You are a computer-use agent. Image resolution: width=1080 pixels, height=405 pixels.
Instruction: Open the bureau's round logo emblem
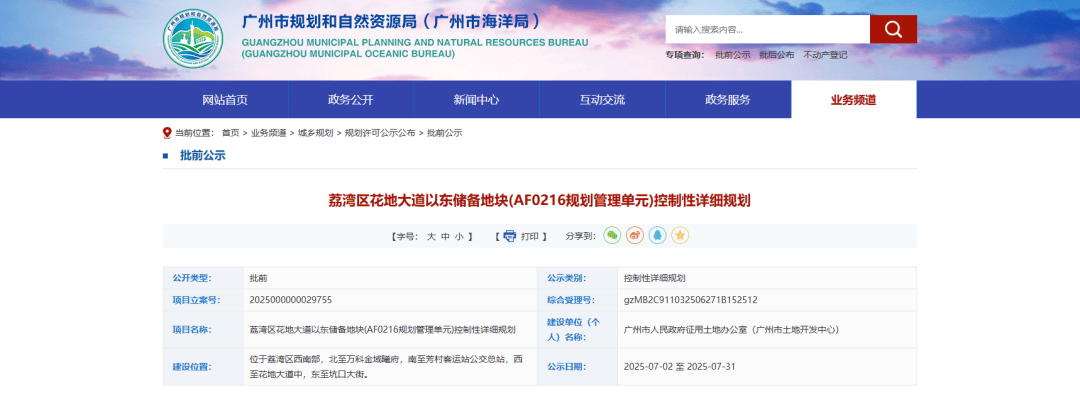click(193, 39)
